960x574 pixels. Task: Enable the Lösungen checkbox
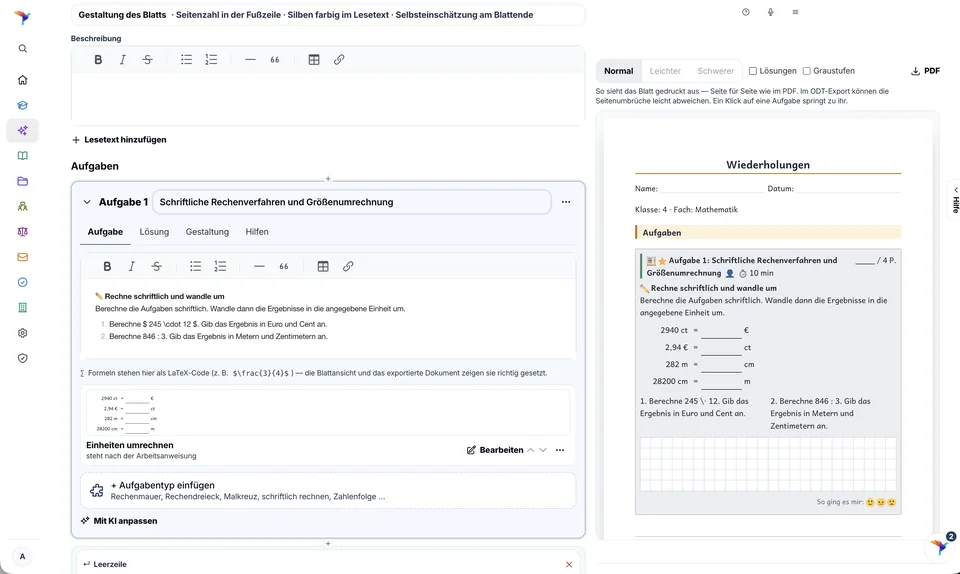[x=753, y=71]
